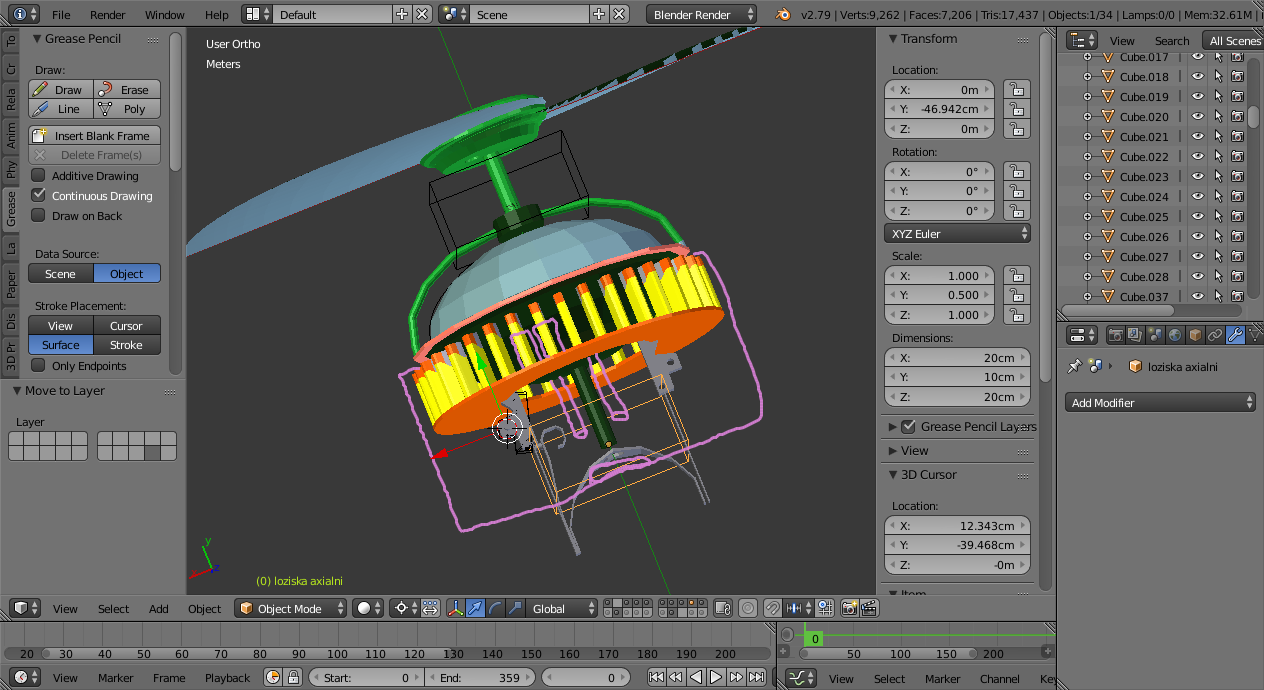Open the Constraints properties tab chain icon
The image size is (1264, 690).
click(1215, 335)
